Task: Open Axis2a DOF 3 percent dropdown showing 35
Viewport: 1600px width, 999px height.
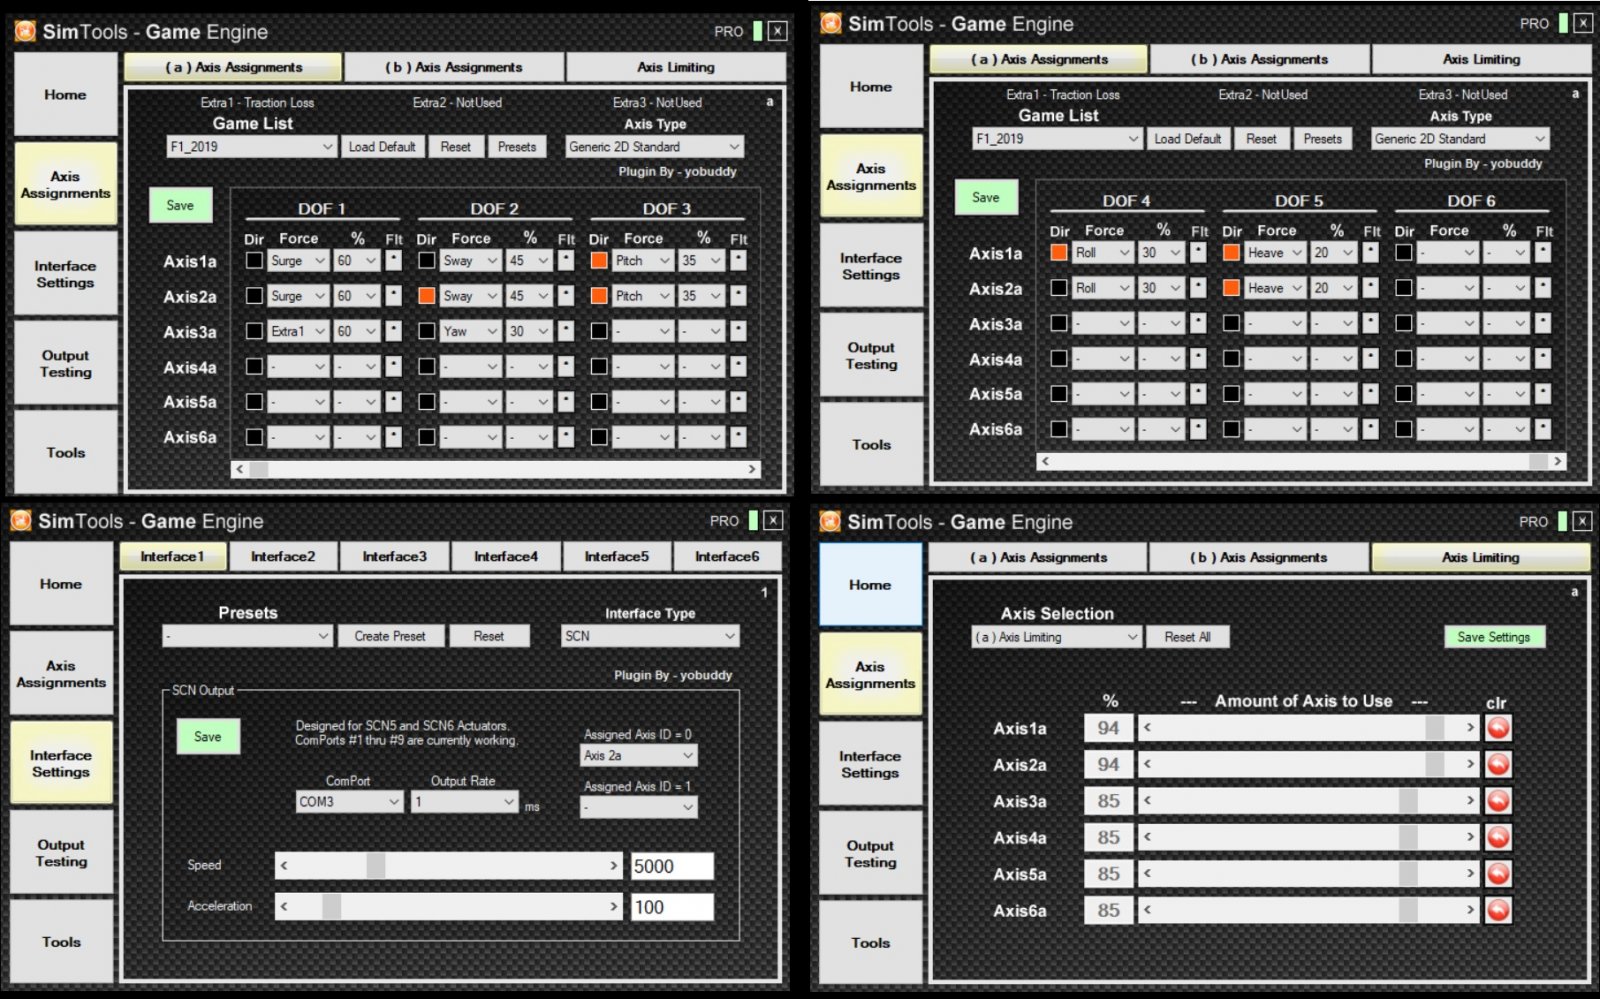Action: 701,296
